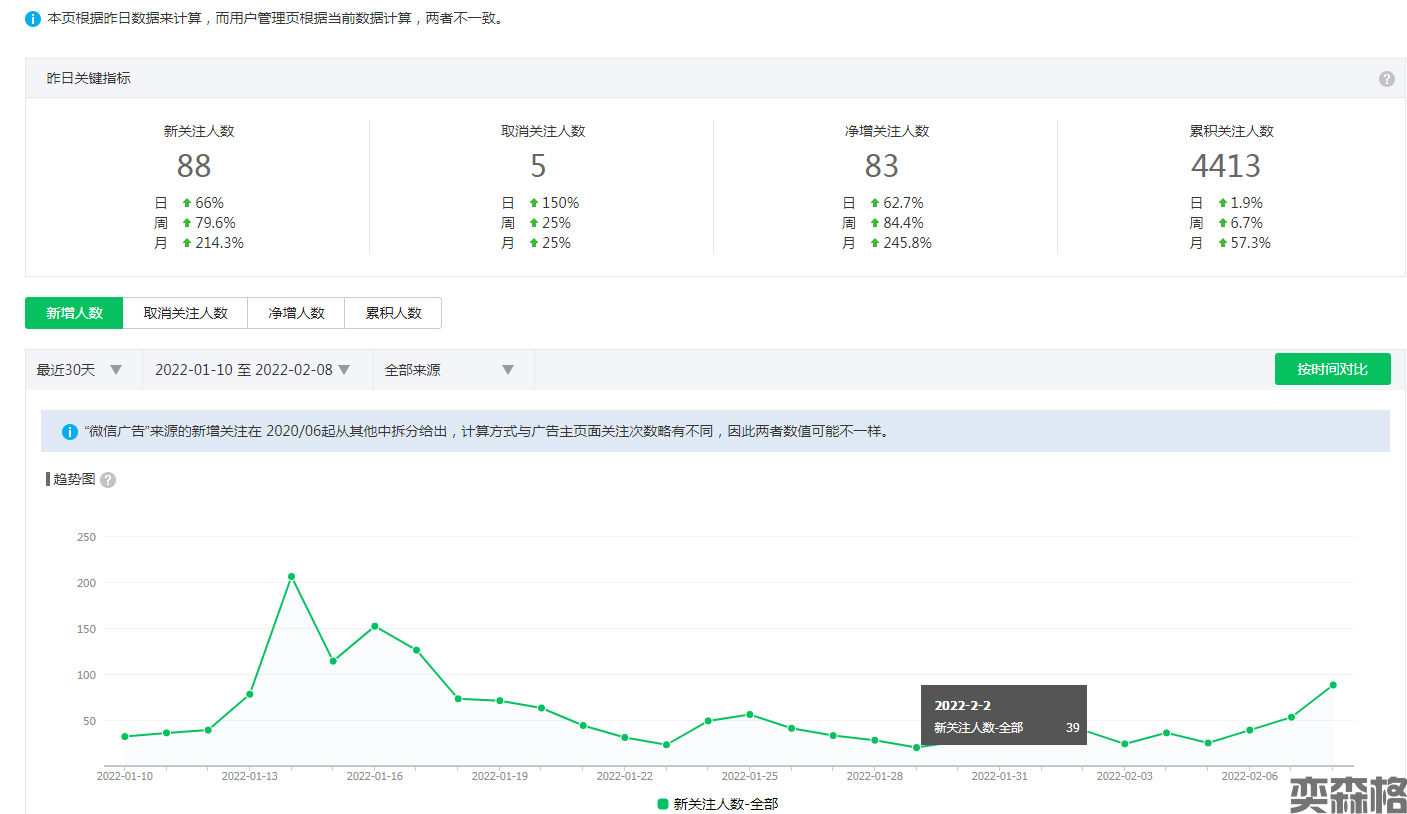Screen dimensions: 1407x814
Task: Toggle 新关注人数-全部 legend series
Action: (716, 804)
